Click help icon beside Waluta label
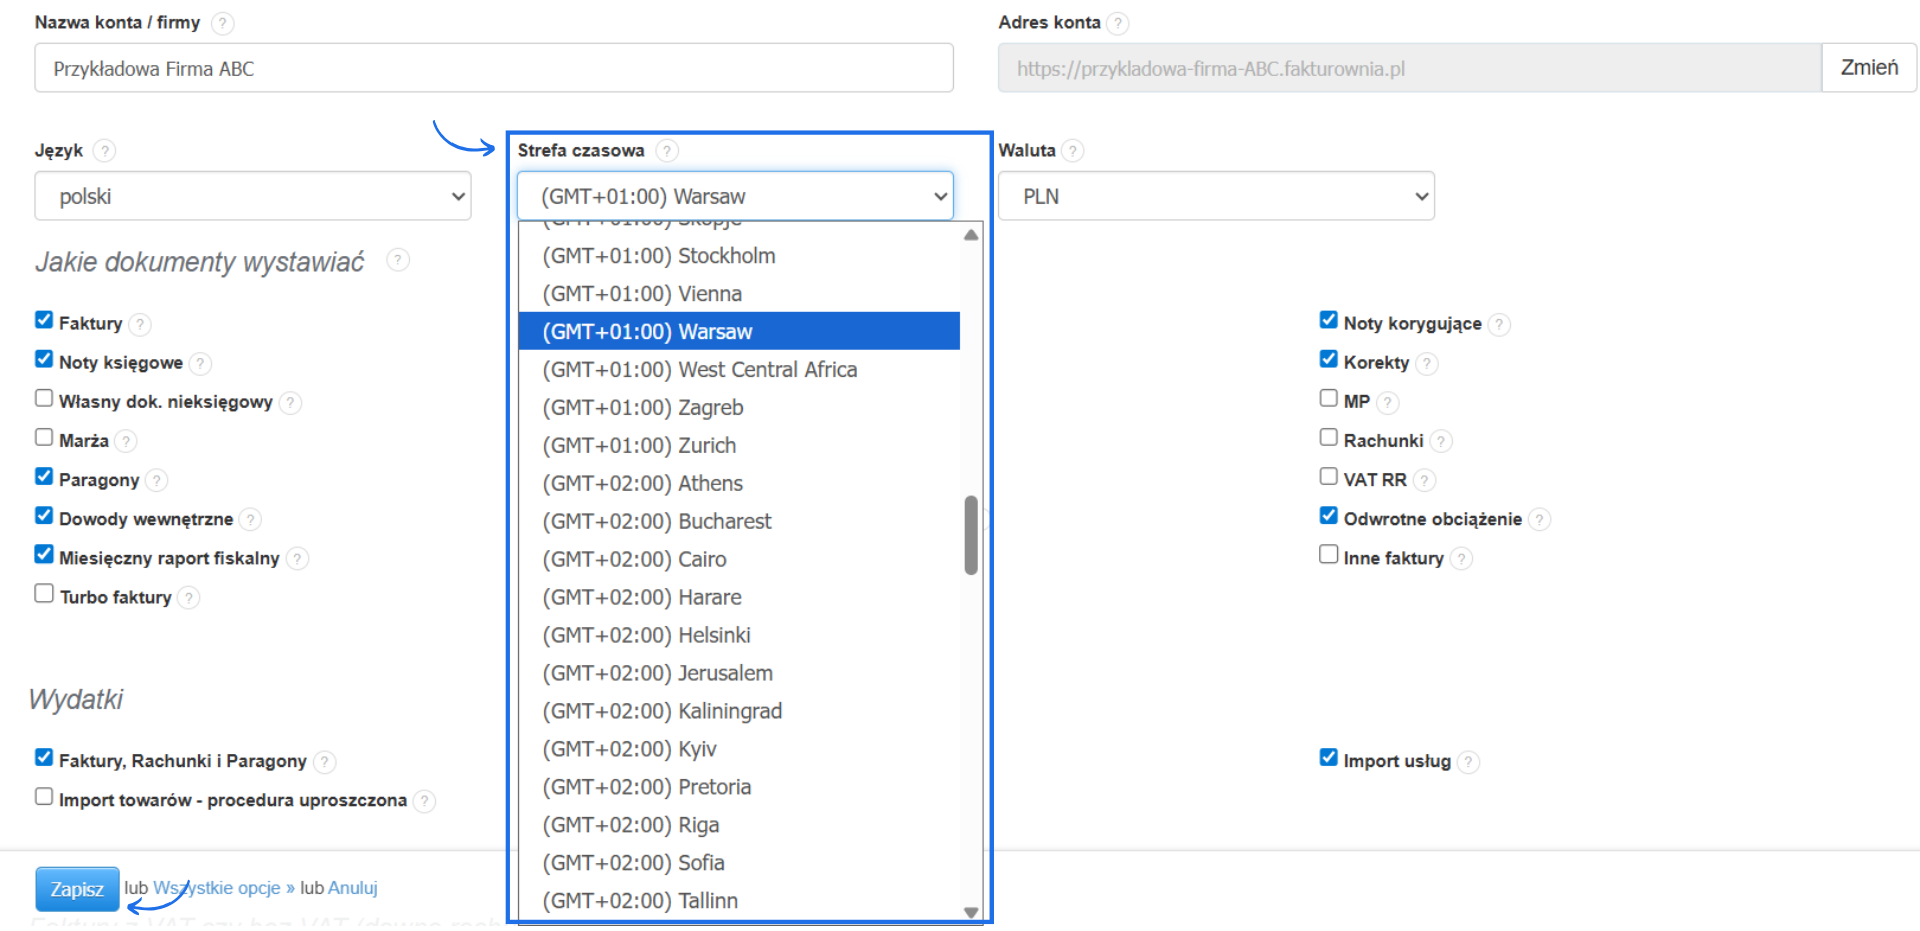 [x=1072, y=151]
